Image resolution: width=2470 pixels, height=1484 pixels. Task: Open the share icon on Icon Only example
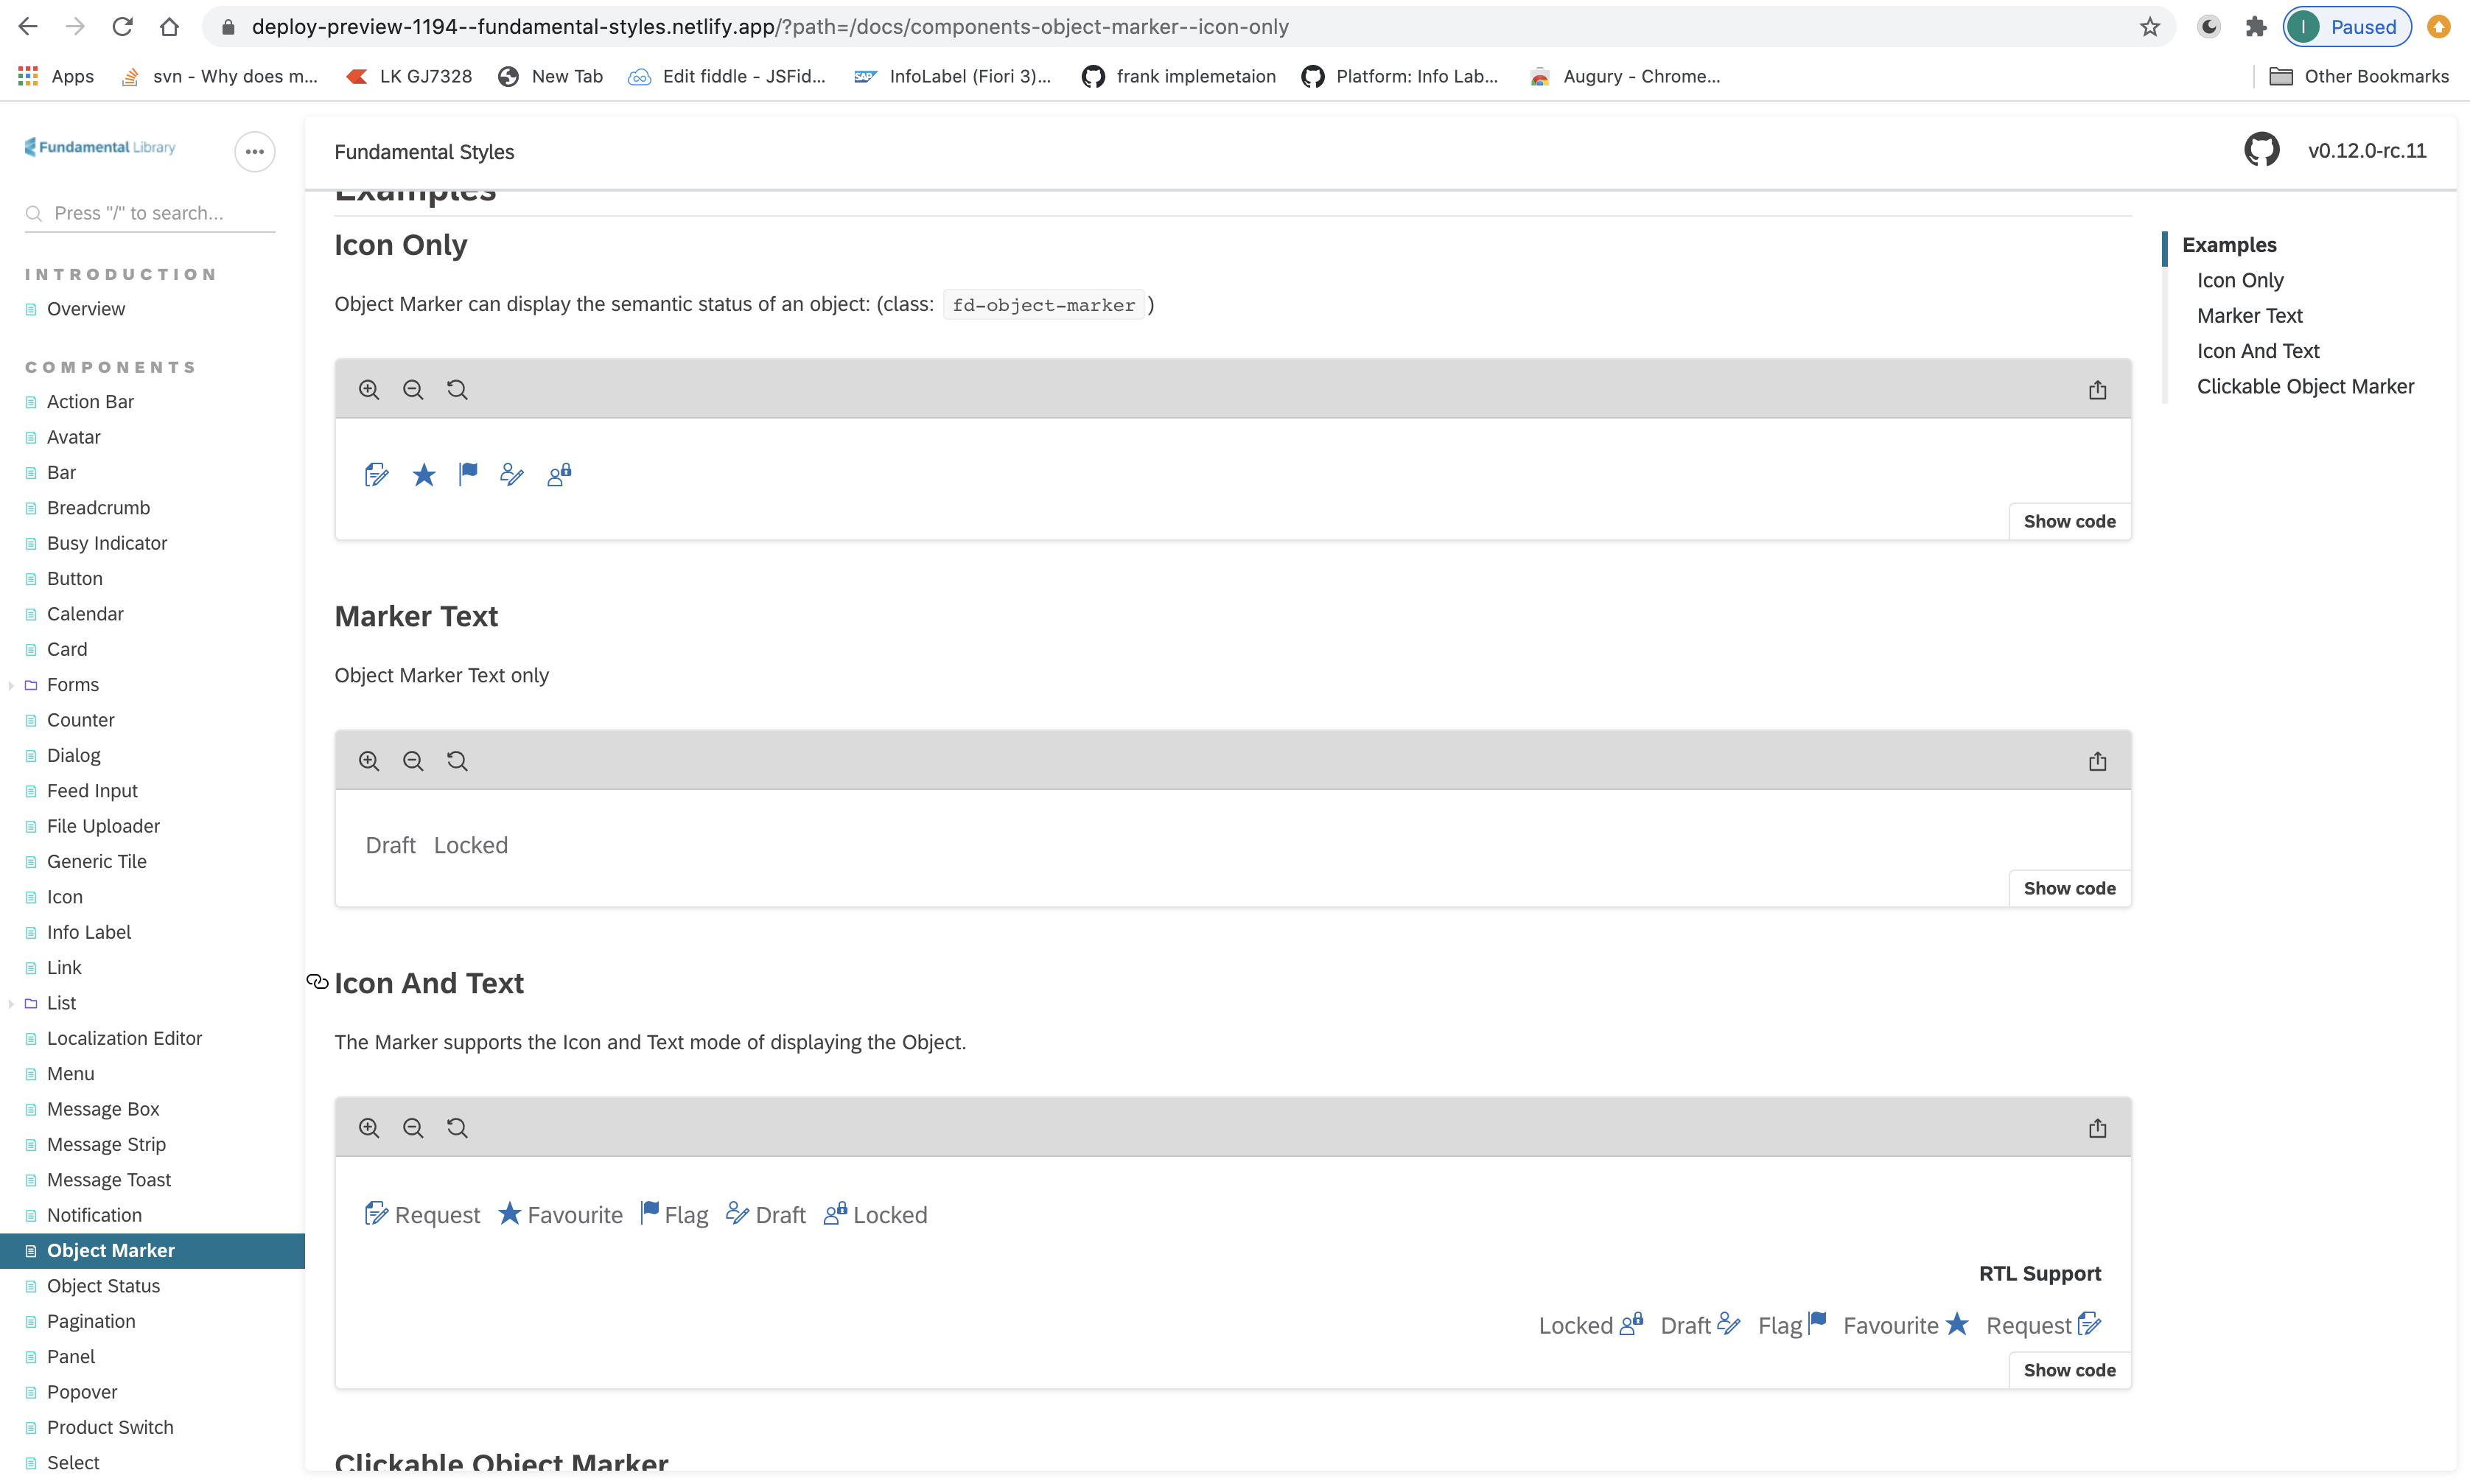click(x=2097, y=389)
